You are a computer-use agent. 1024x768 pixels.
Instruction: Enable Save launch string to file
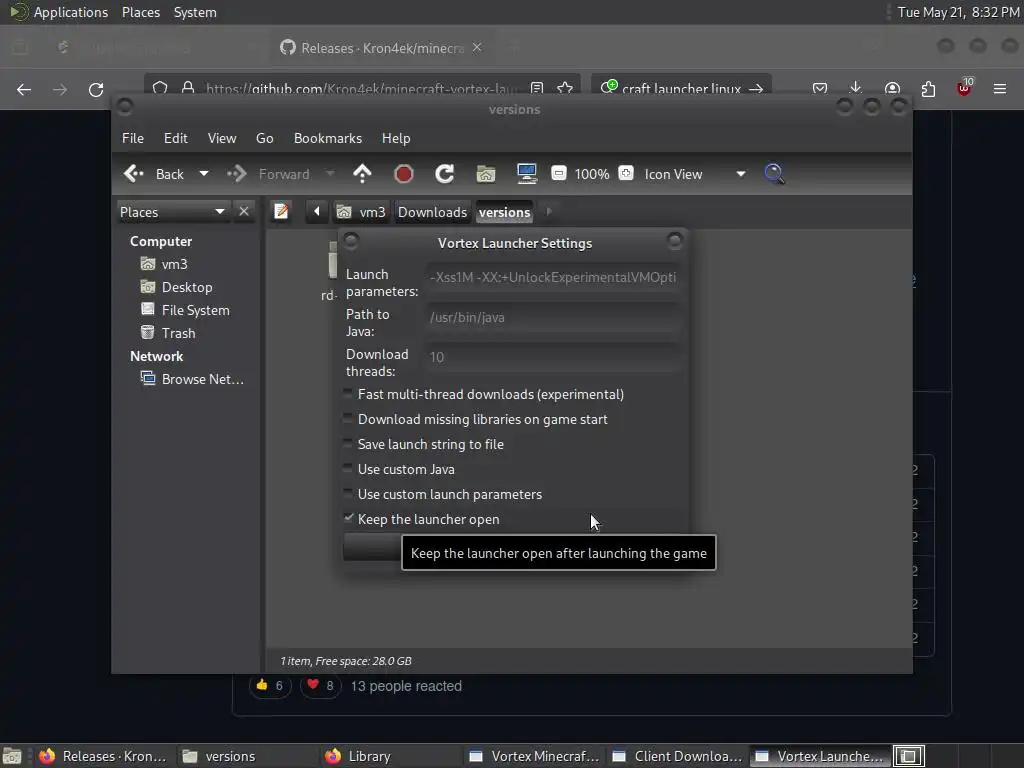tap(347, 443)
